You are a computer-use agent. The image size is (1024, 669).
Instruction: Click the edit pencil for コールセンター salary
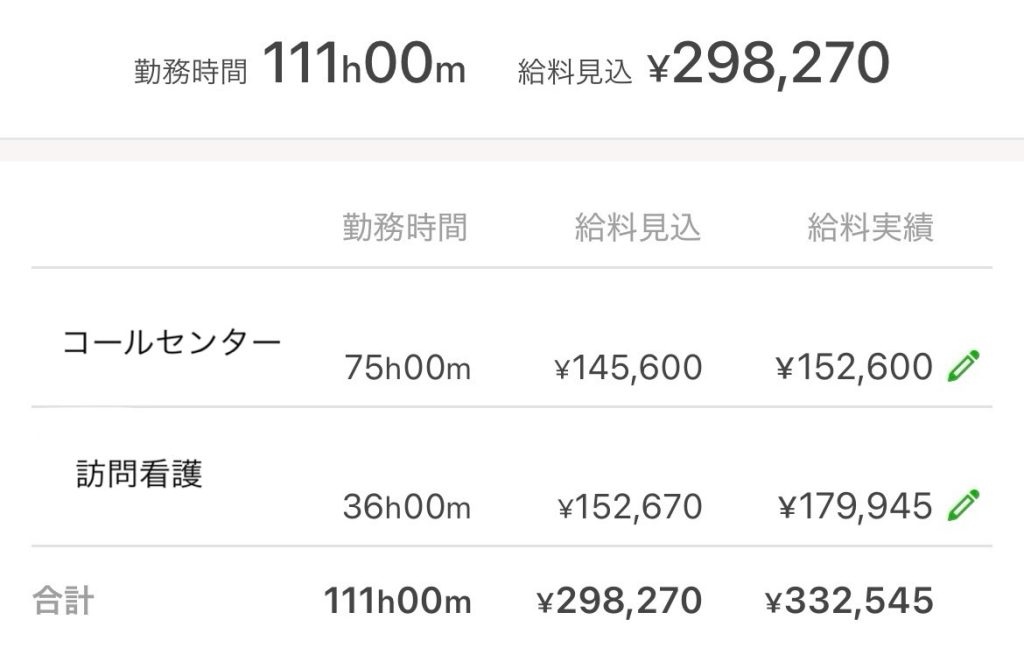(963, 367)
